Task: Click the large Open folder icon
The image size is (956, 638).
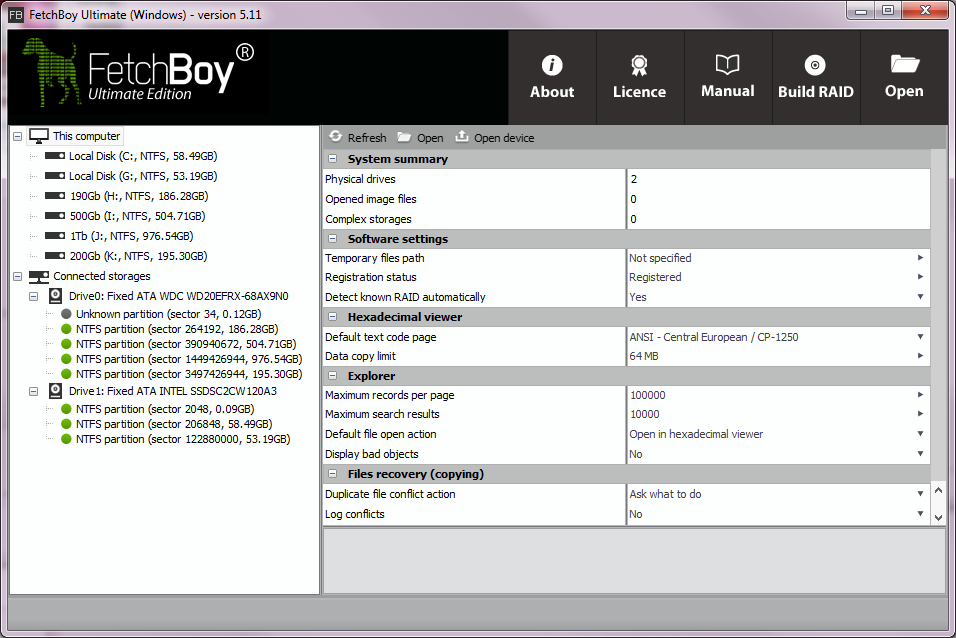Action: pyautogui.click(x=904, y=66)
